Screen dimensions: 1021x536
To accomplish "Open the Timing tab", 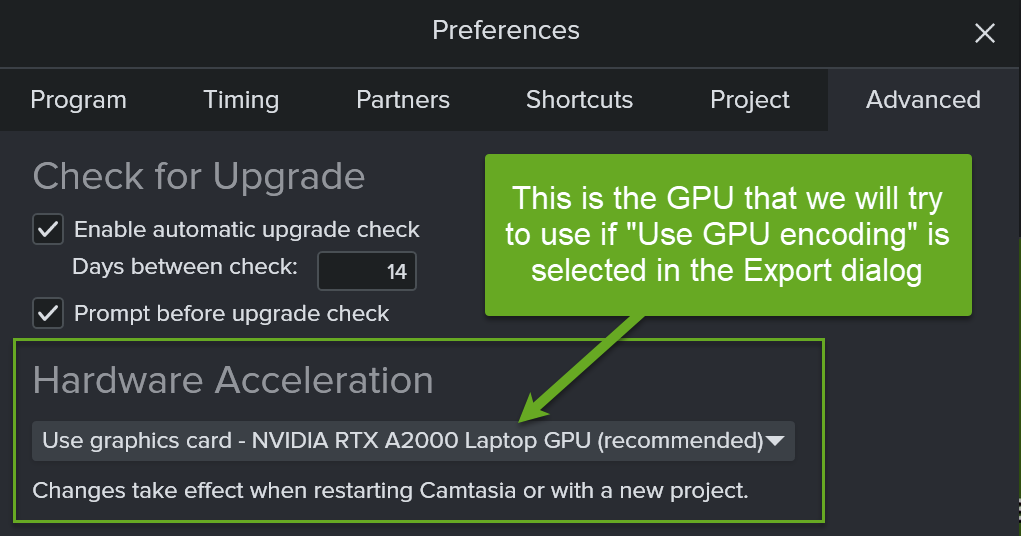I will click(x=241, y=100).
